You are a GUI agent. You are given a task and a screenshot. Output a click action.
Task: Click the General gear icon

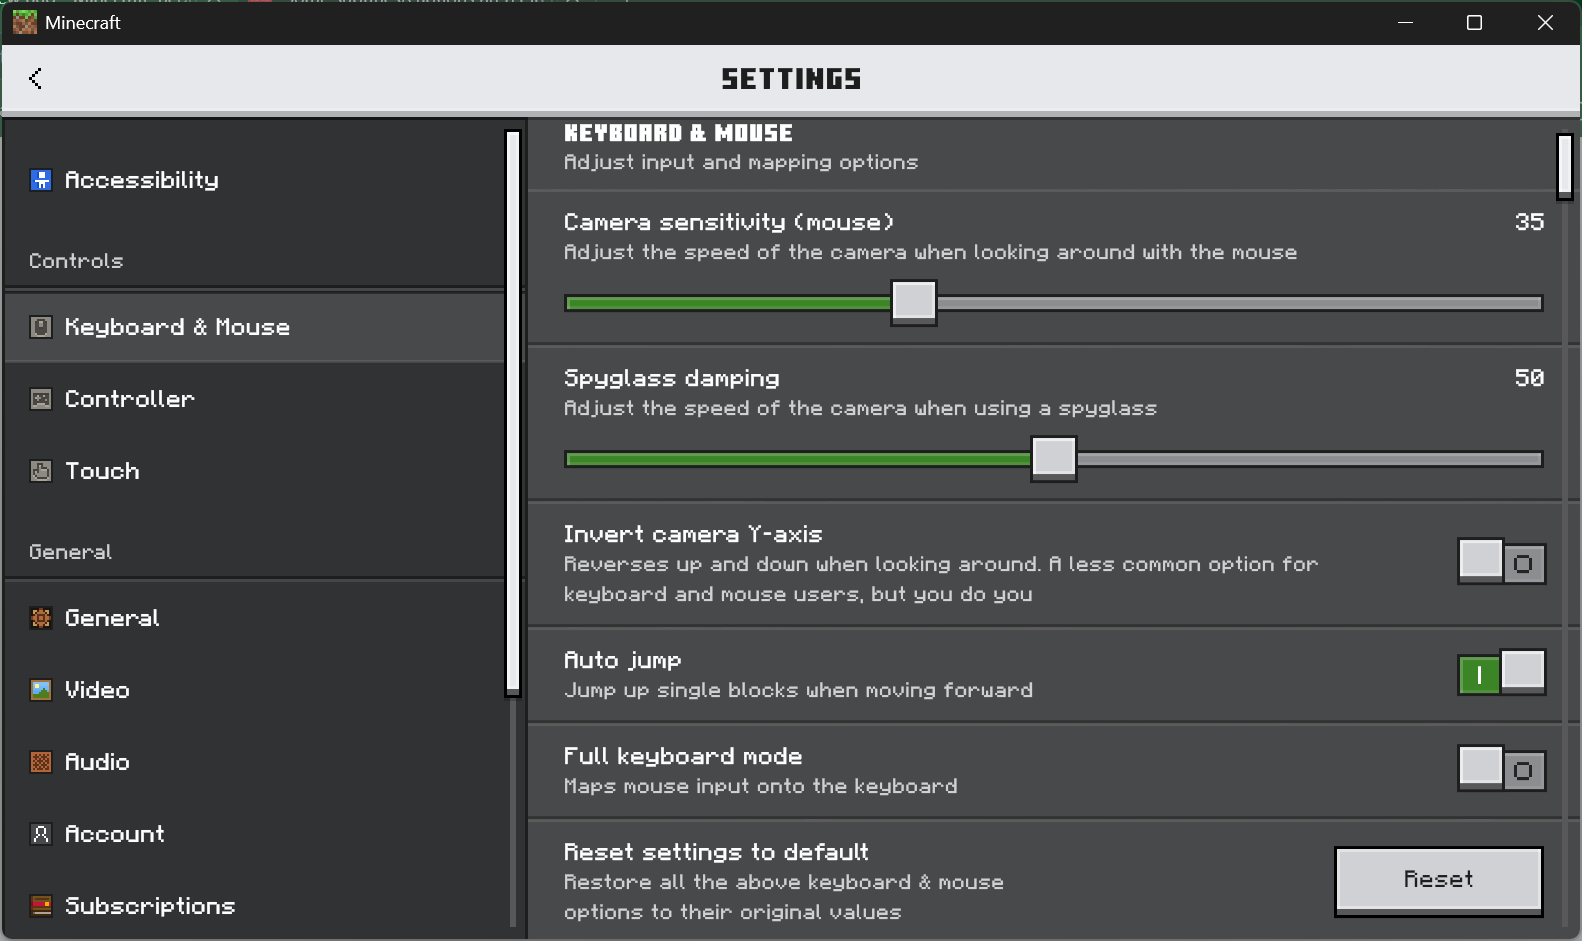[x=41, y=618]
